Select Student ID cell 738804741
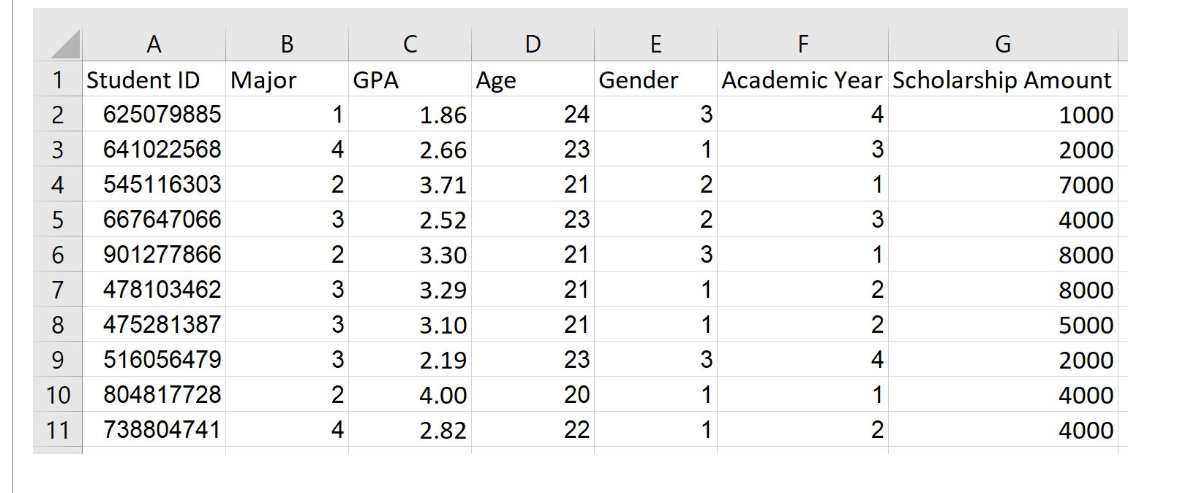The width and height of the screenshot is (1185, 493). coord(153,429)
